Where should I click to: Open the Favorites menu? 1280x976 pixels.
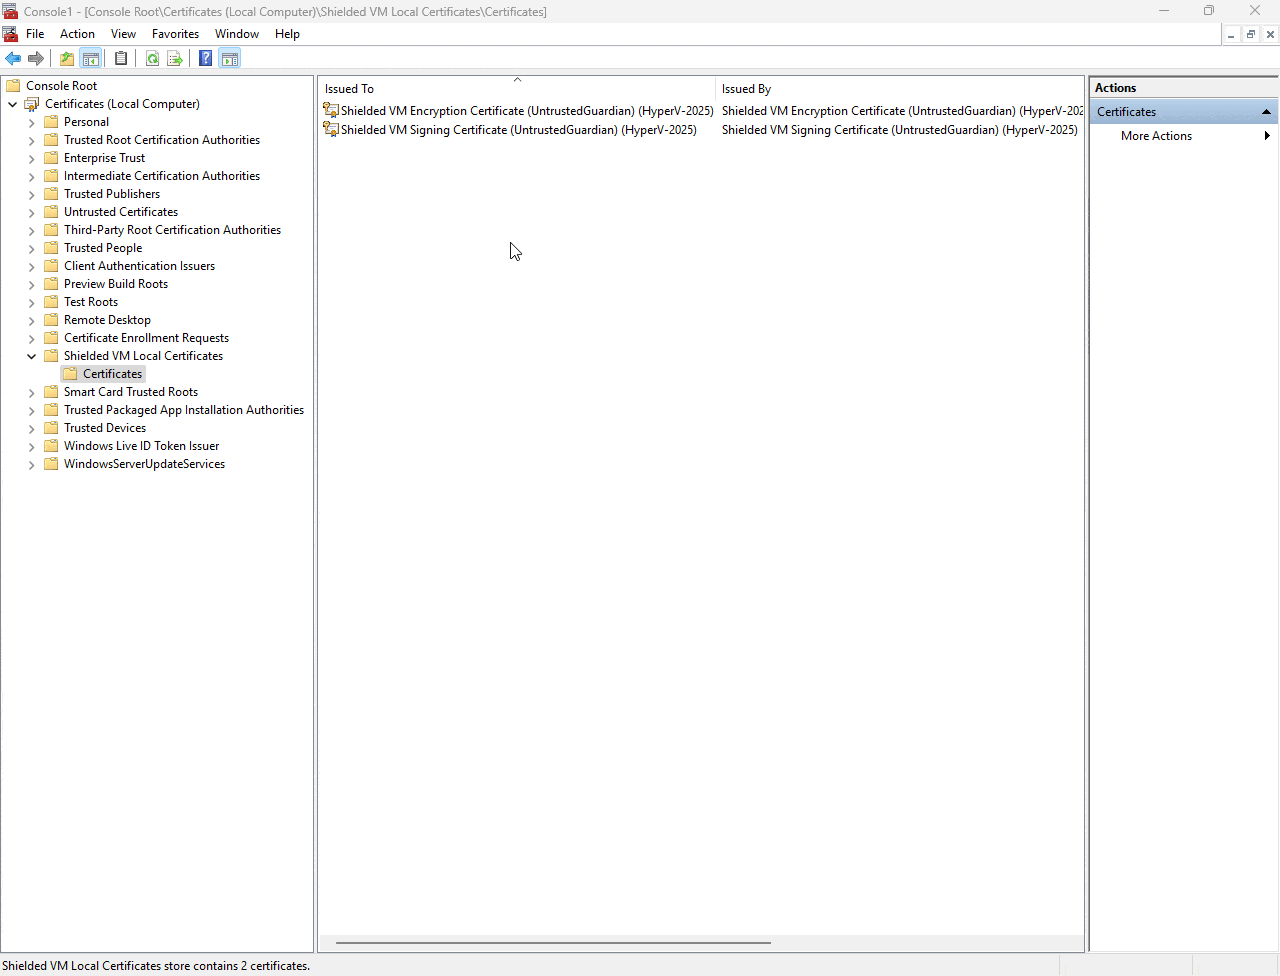[175, 33]
